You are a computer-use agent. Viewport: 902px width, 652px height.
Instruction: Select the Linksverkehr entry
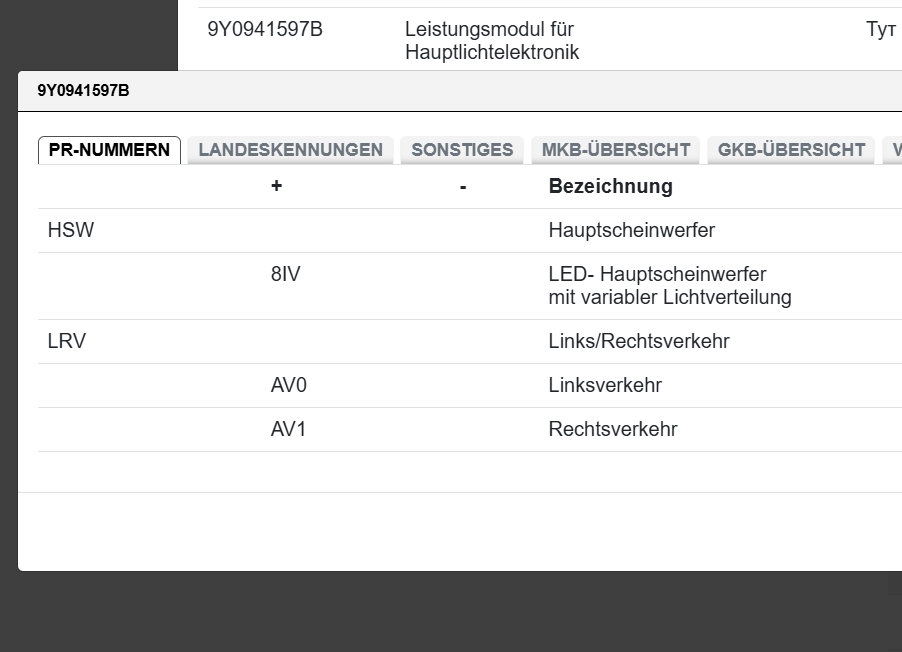[605, 386]
